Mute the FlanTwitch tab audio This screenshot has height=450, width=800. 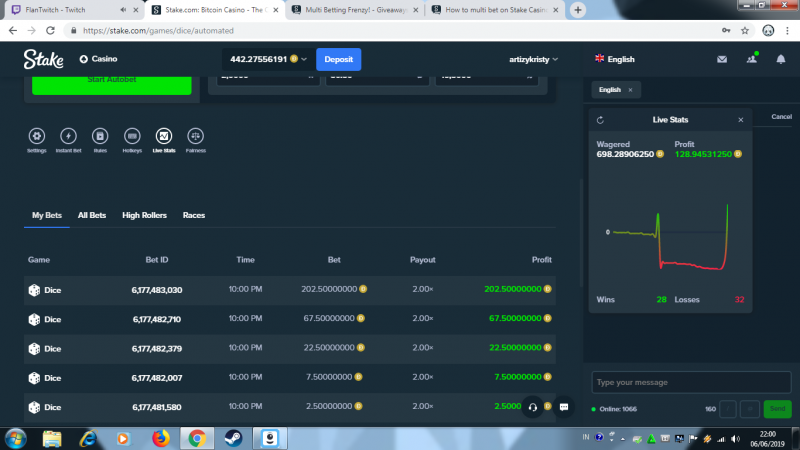123,10
